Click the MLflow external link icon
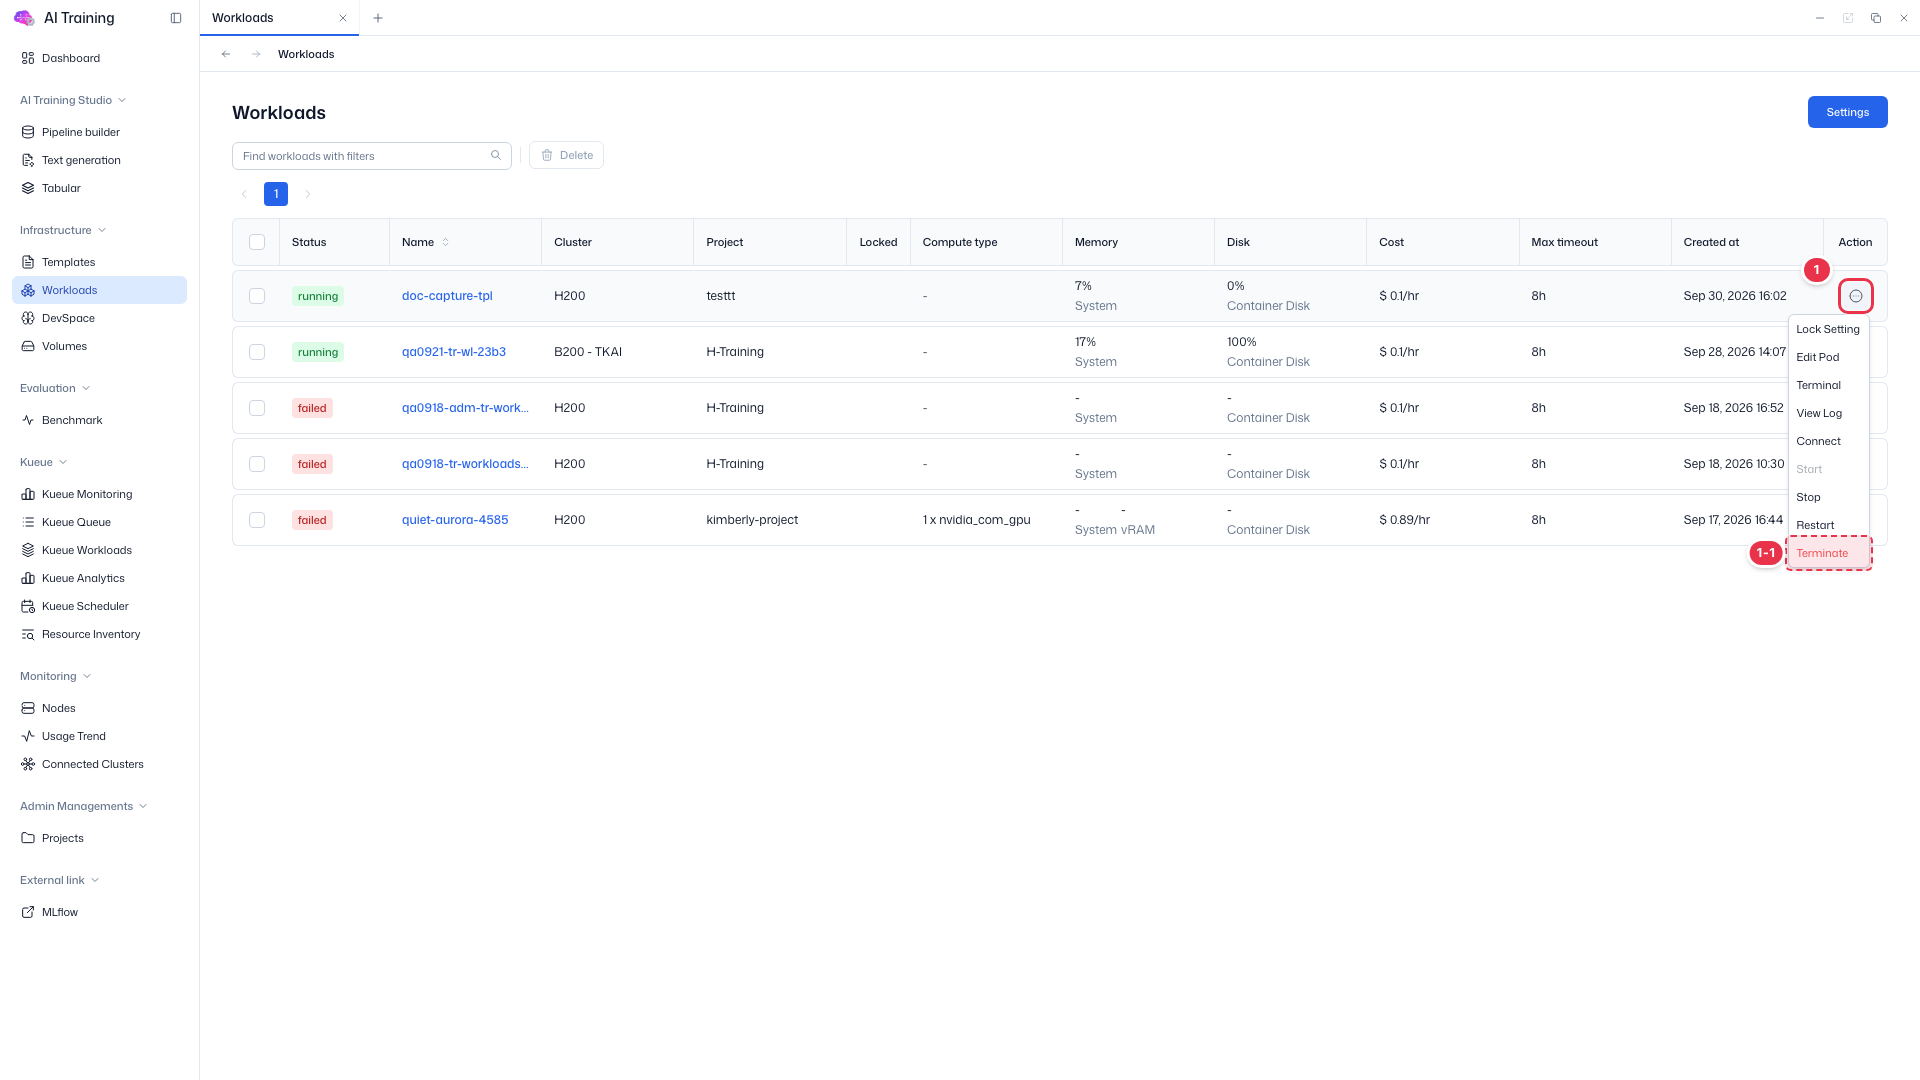This screenshot has height=1080, width=1920. pyautogui.click(x=28, y=912)
